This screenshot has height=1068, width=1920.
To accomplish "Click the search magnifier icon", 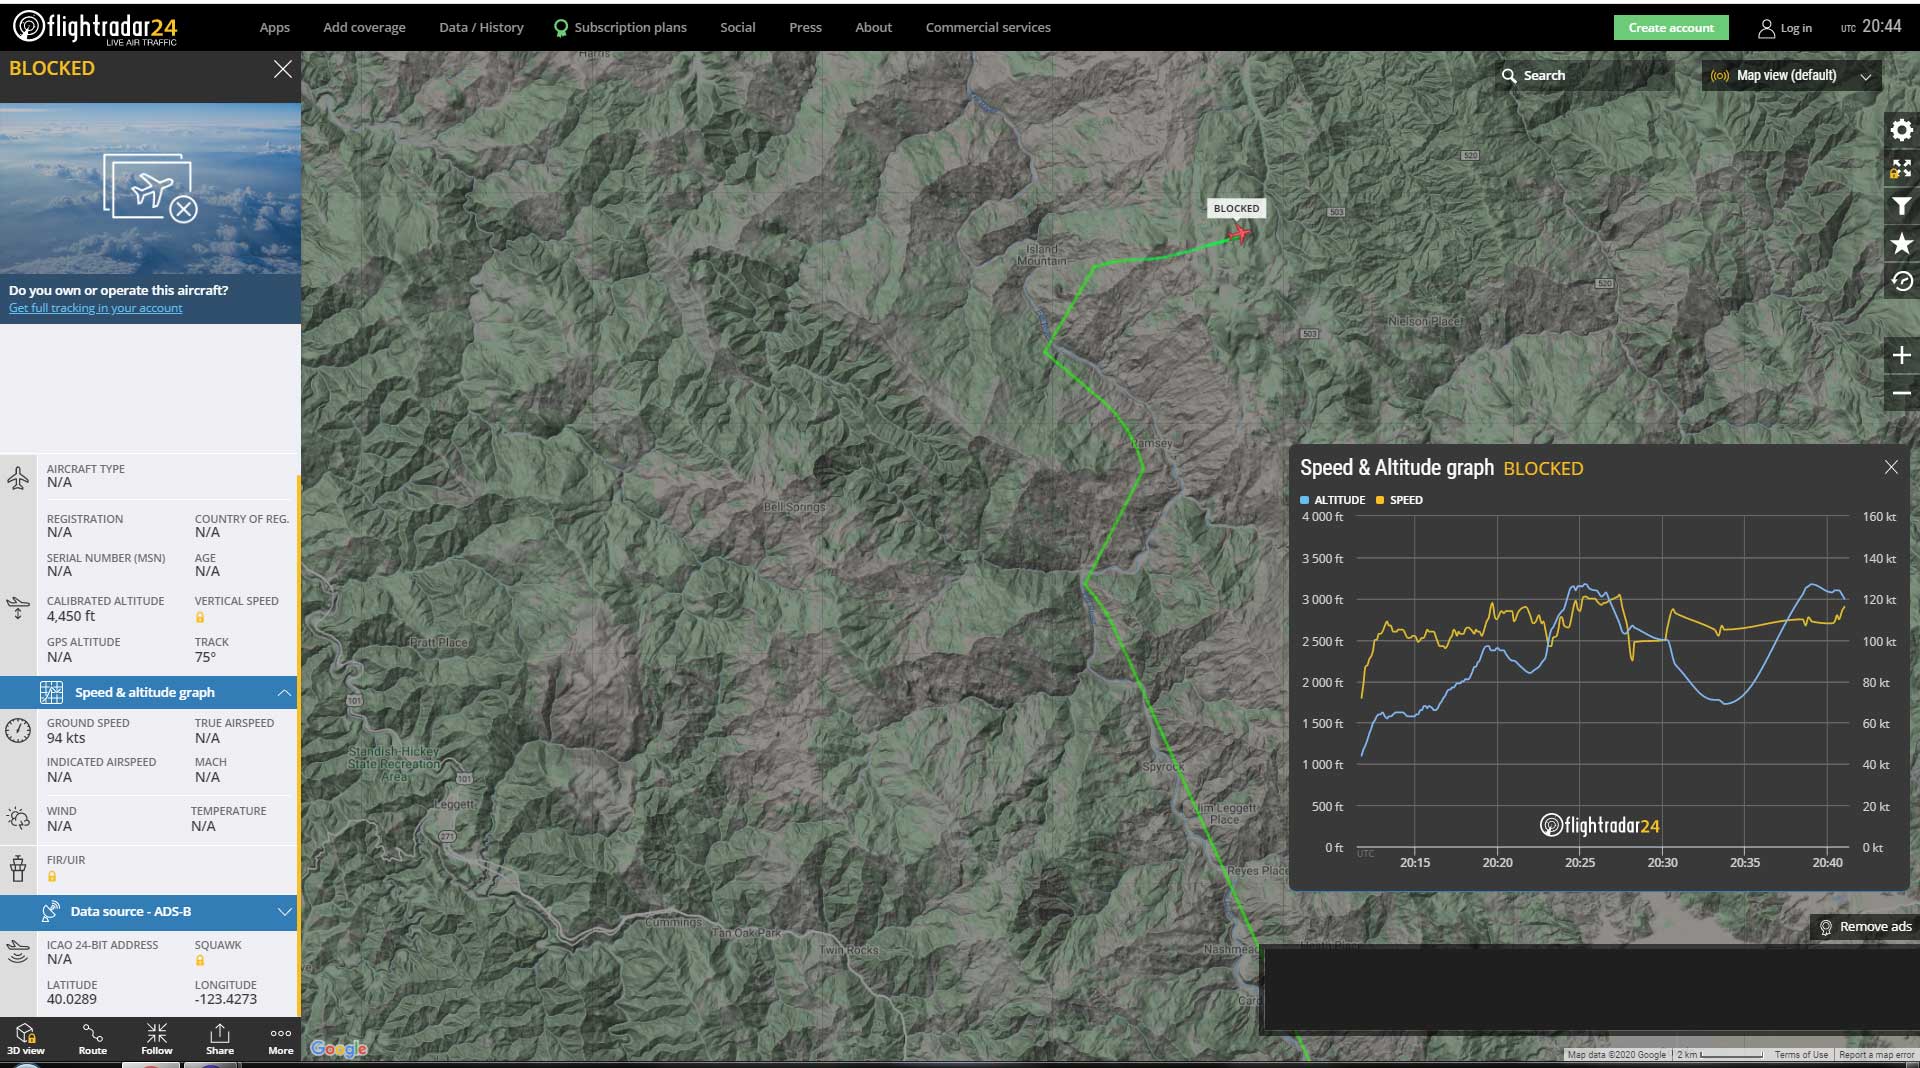I will [x=1509, y=76].
